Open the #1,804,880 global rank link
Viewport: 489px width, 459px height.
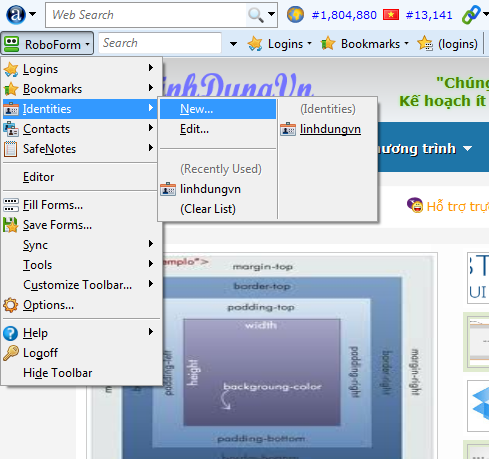344,15
